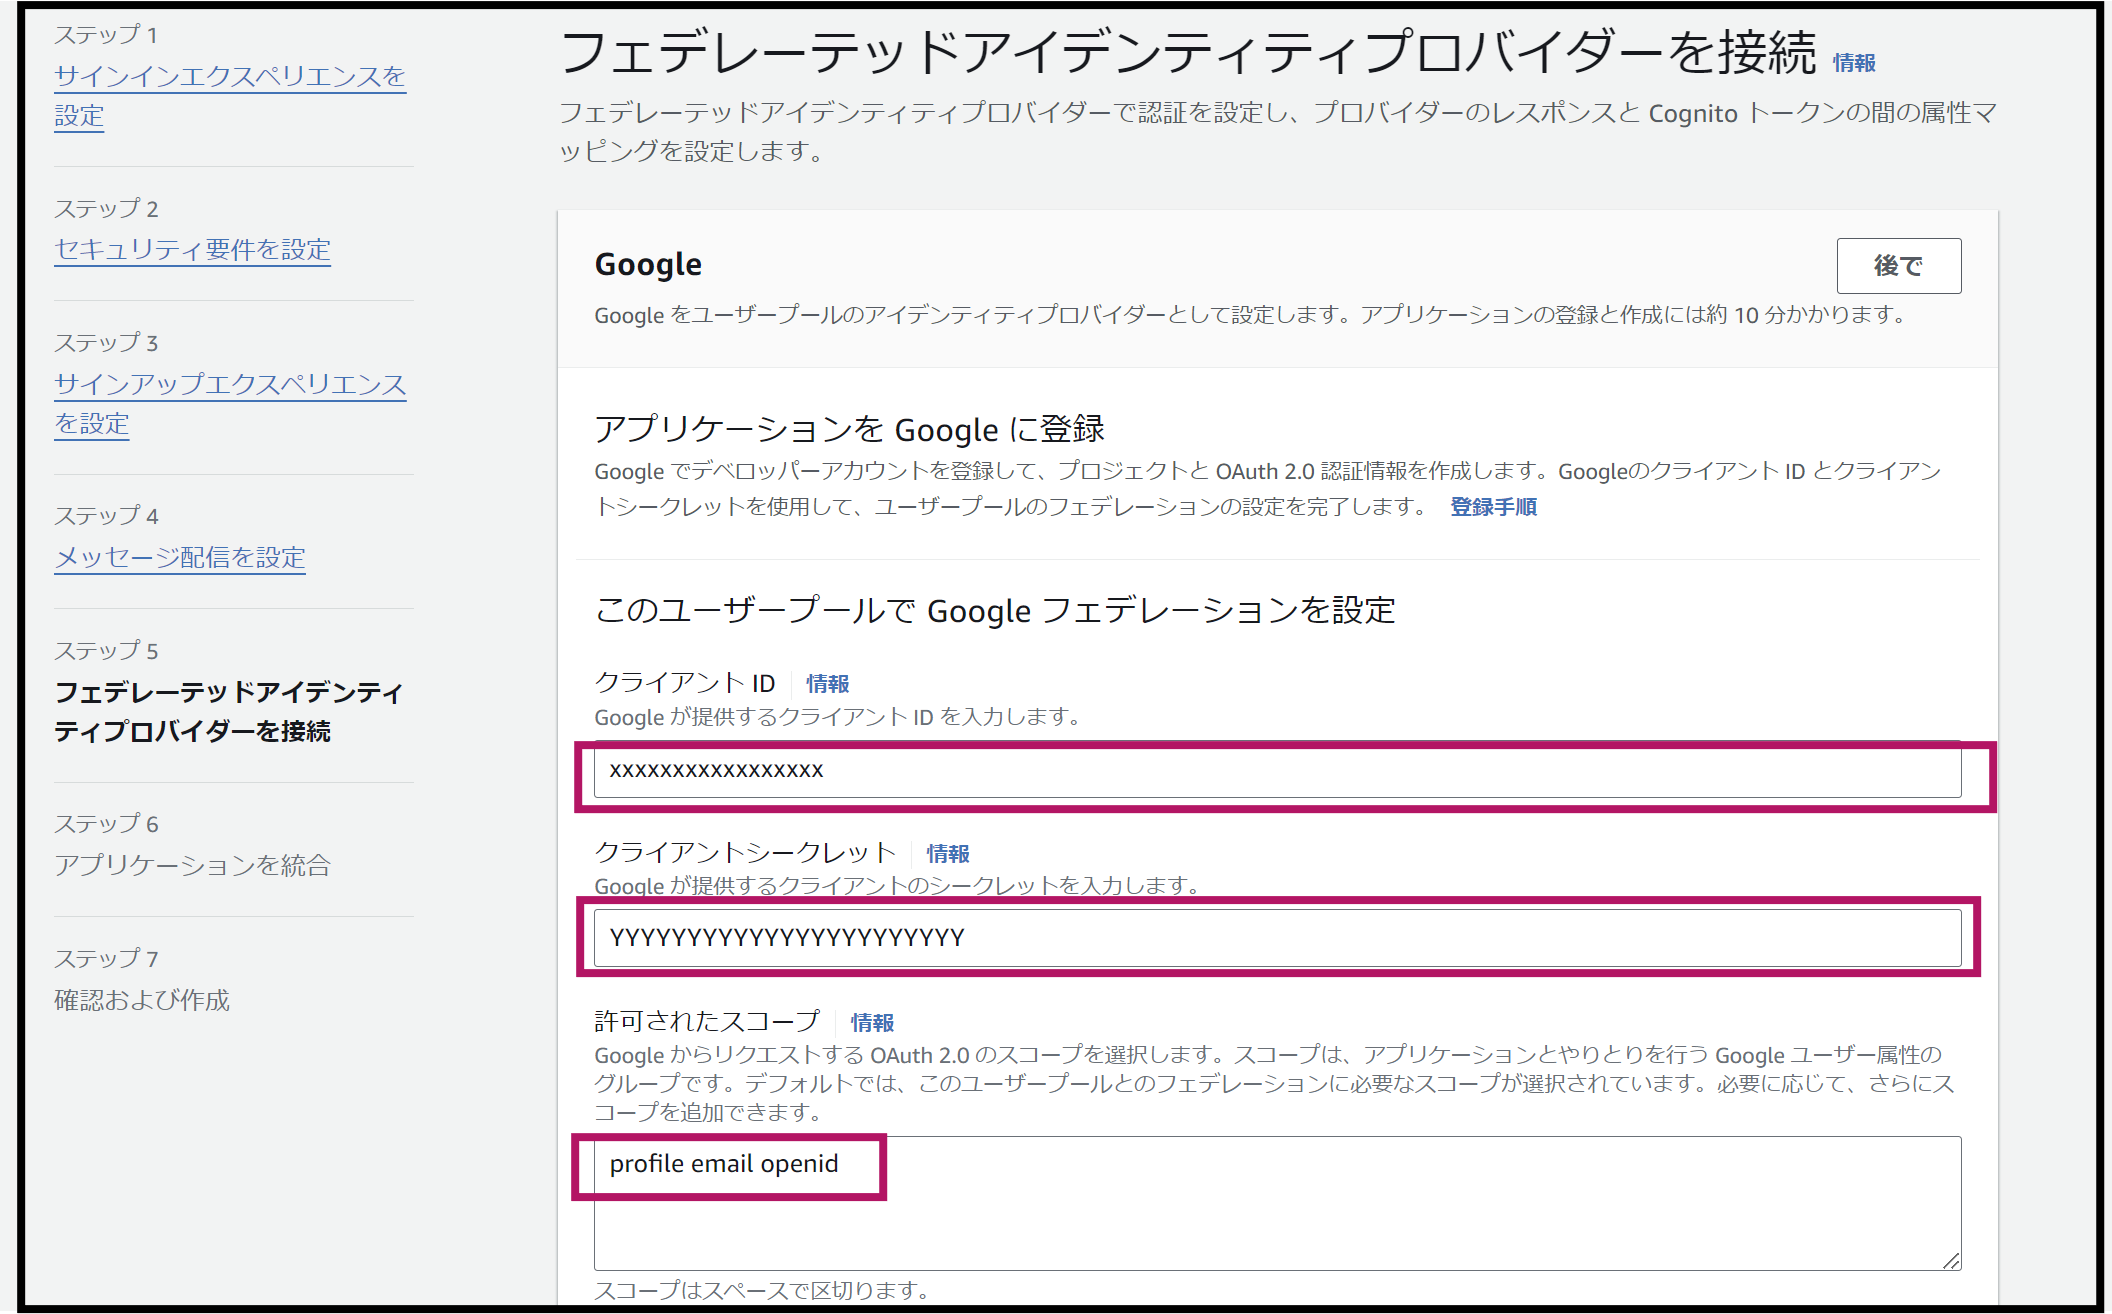Open step 3 サインアップエクスペリエンスを設定 link

(x=230, y=404)
